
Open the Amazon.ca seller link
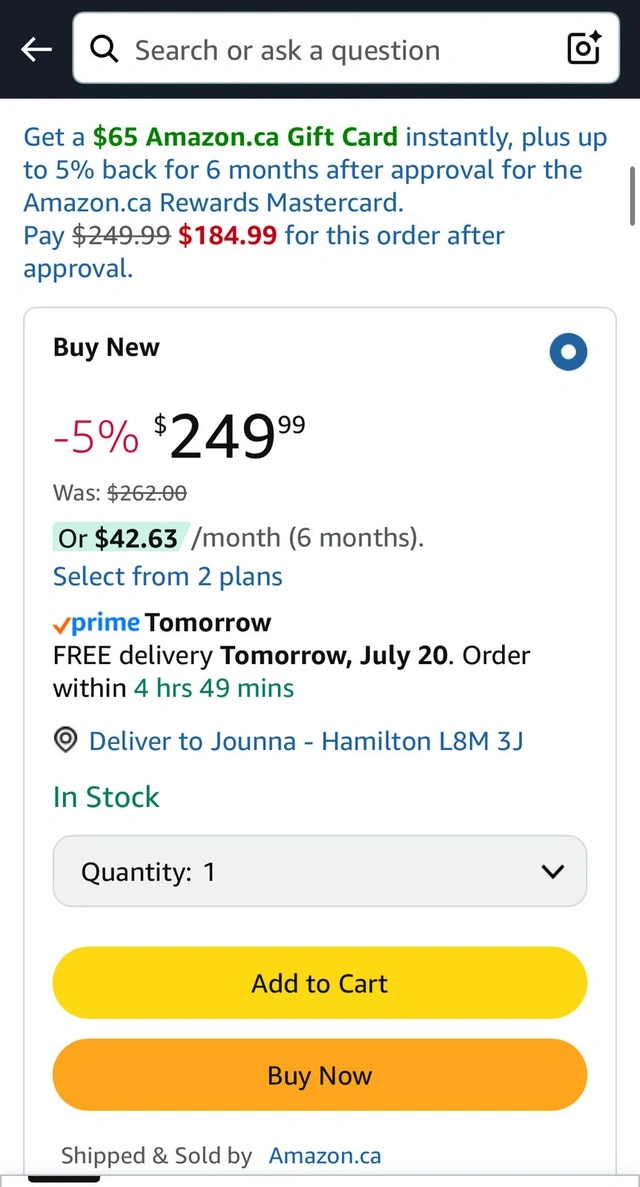(325, 1156)
